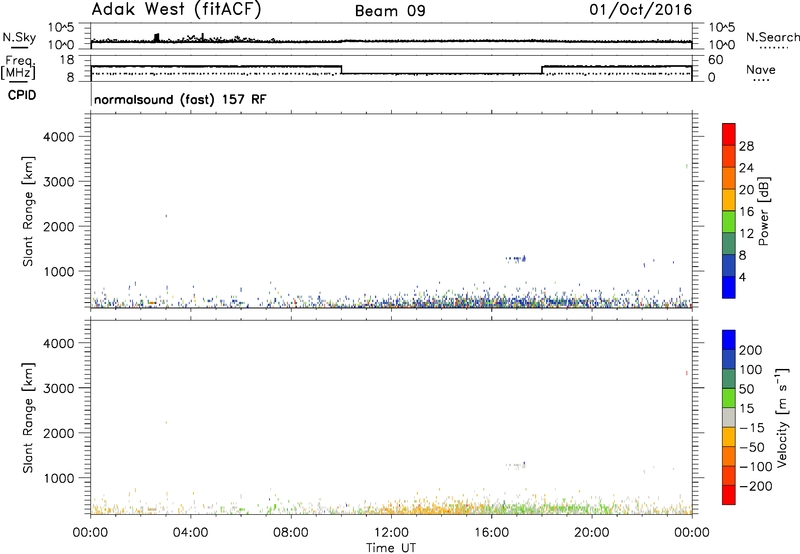Image resolution: width=800 pixels, height=554 pixels.
Task: Click the 'Nave' legend label
Action: 761,69
